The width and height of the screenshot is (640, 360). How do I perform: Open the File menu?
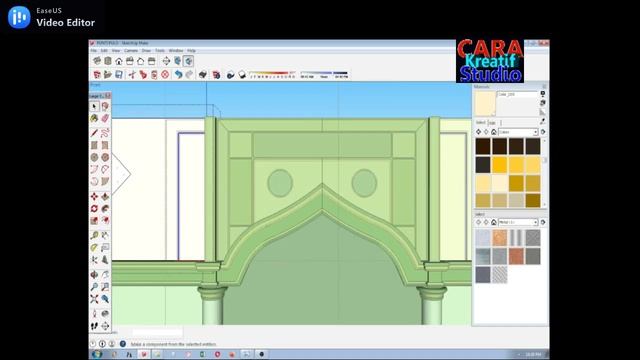coord(93,51)
